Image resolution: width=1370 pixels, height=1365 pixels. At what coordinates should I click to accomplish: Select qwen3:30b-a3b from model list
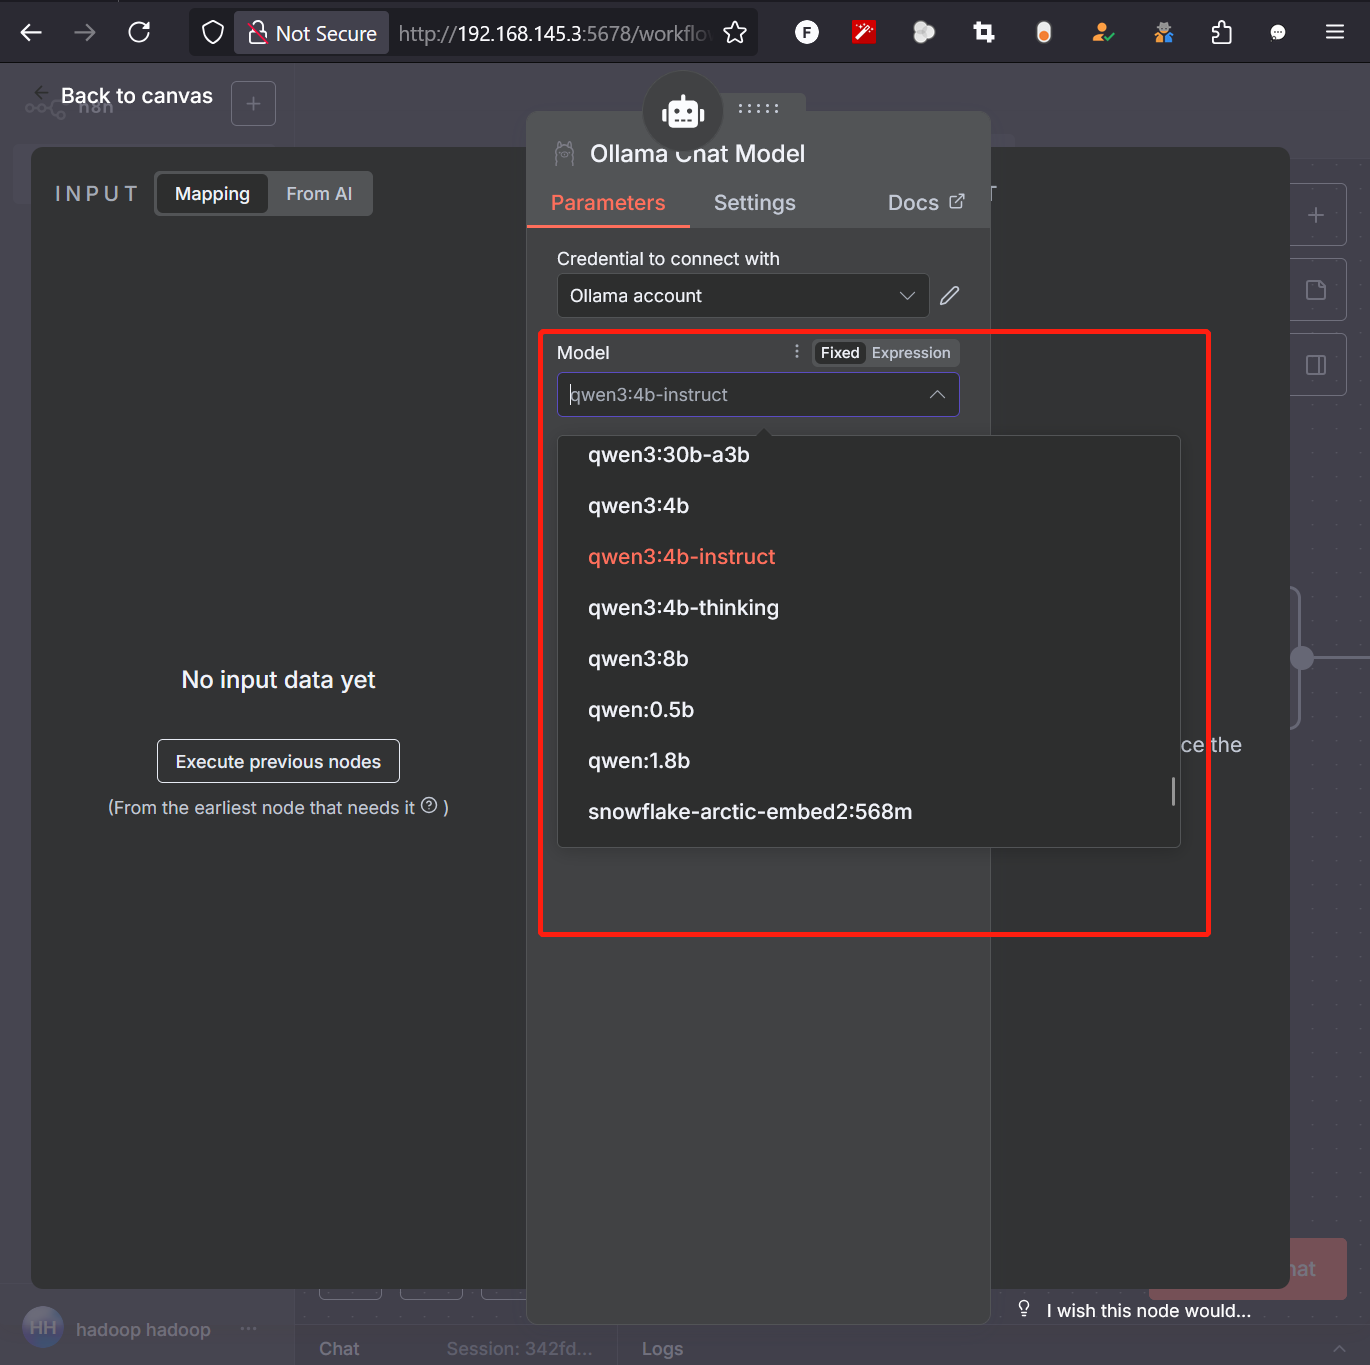tap(868, 454)
